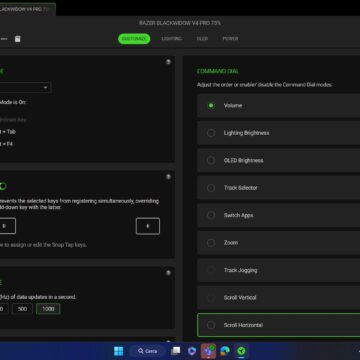The width and height of the screenshot is (360, 360).
Task: Switch to the OLED tab
Action: click(x=202, y=39)
